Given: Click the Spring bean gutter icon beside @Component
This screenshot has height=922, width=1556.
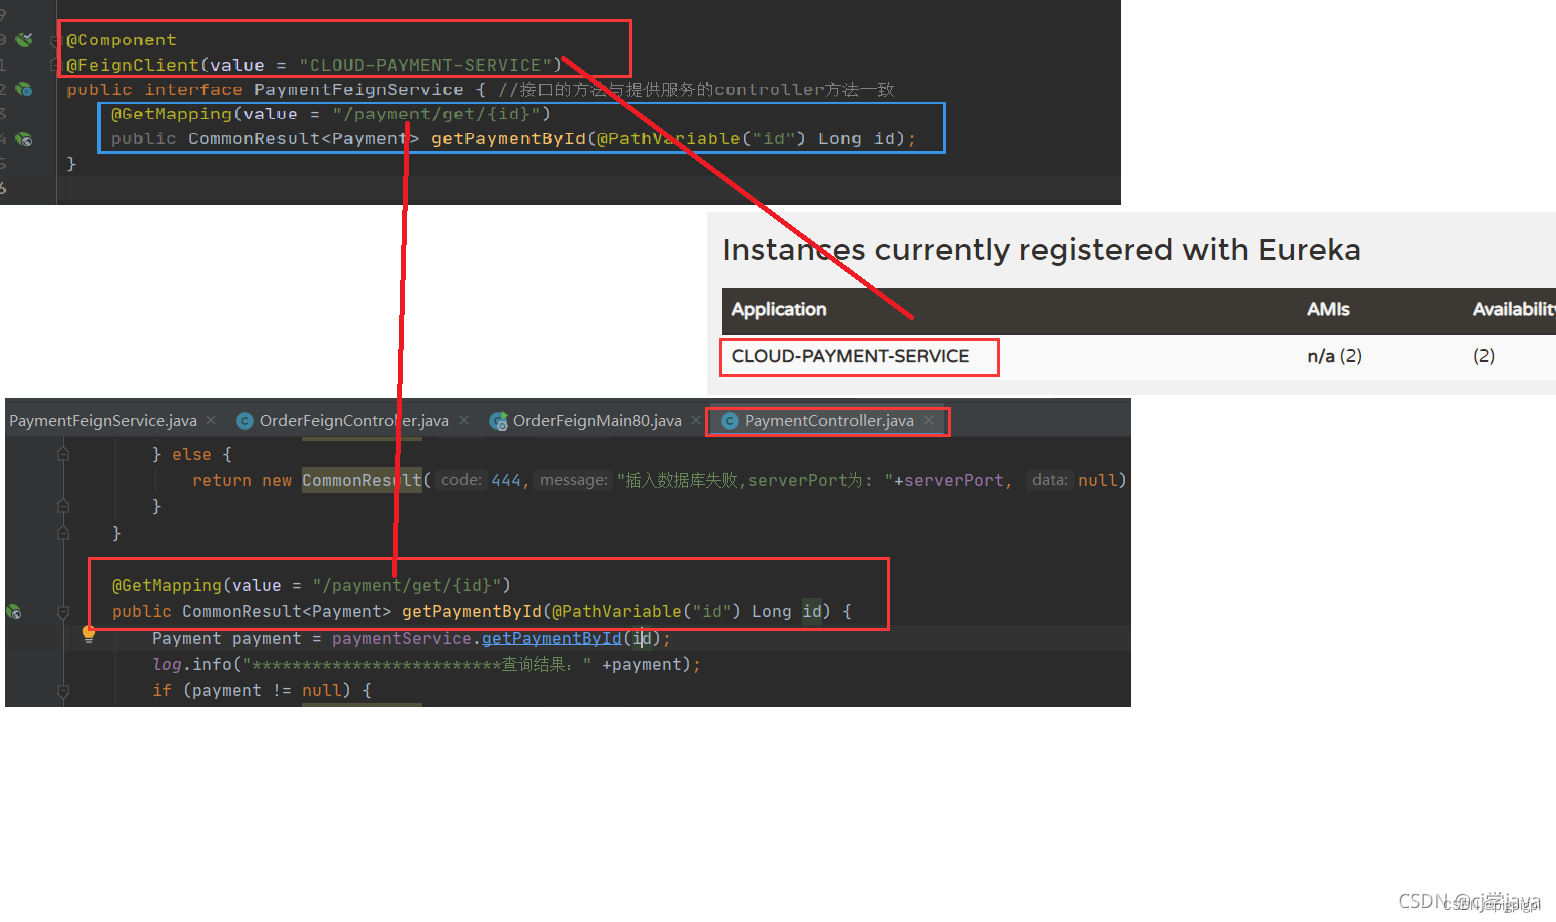Looking at the screenshot, I should tap(25, 40).
